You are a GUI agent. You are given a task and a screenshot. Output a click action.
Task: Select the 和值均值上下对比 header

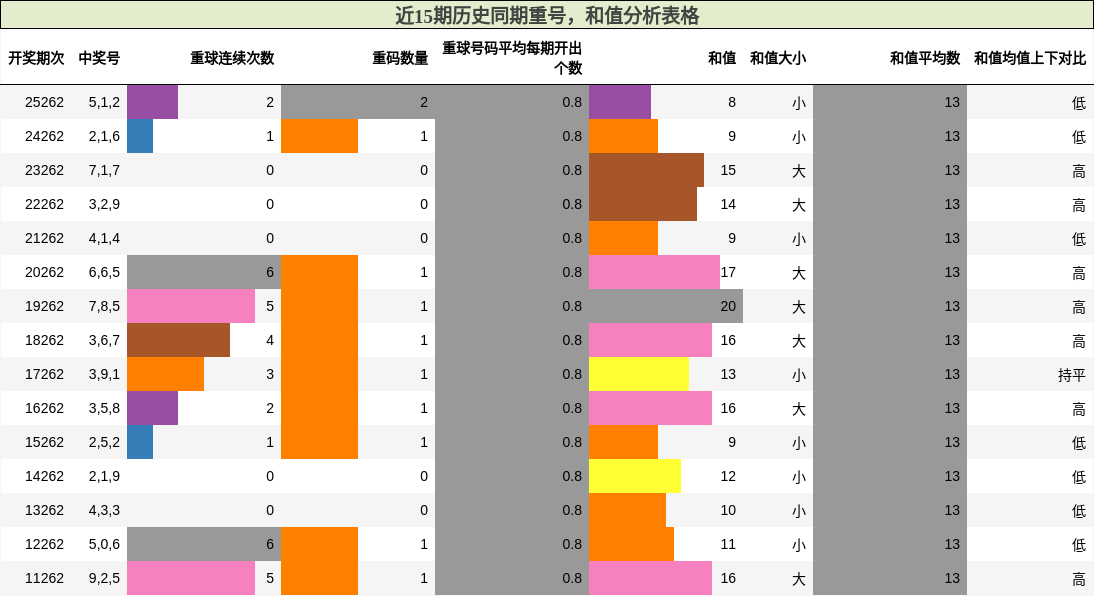click(x=1030, y=58)
